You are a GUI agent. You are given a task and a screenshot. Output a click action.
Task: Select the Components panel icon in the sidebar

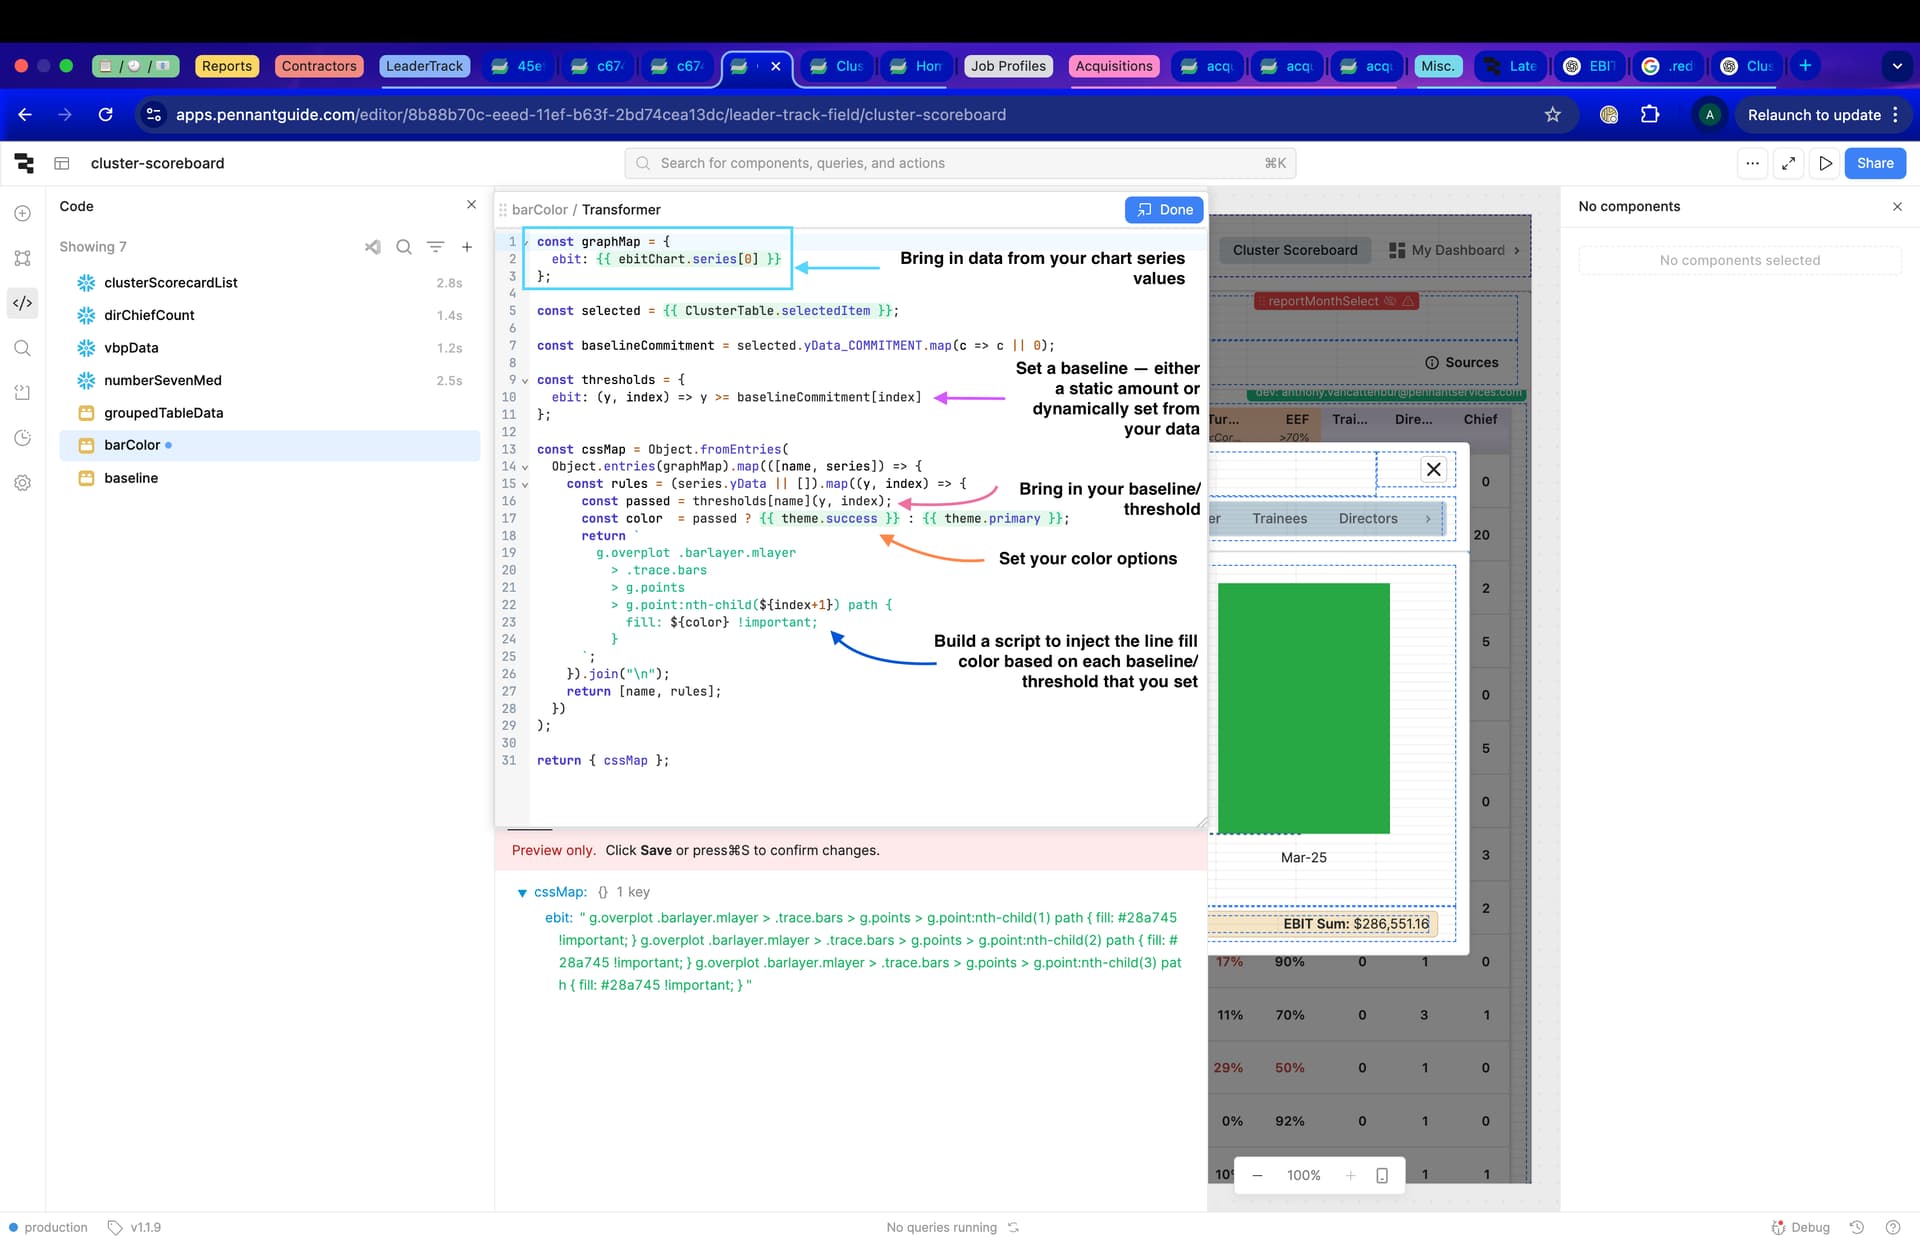23,258
